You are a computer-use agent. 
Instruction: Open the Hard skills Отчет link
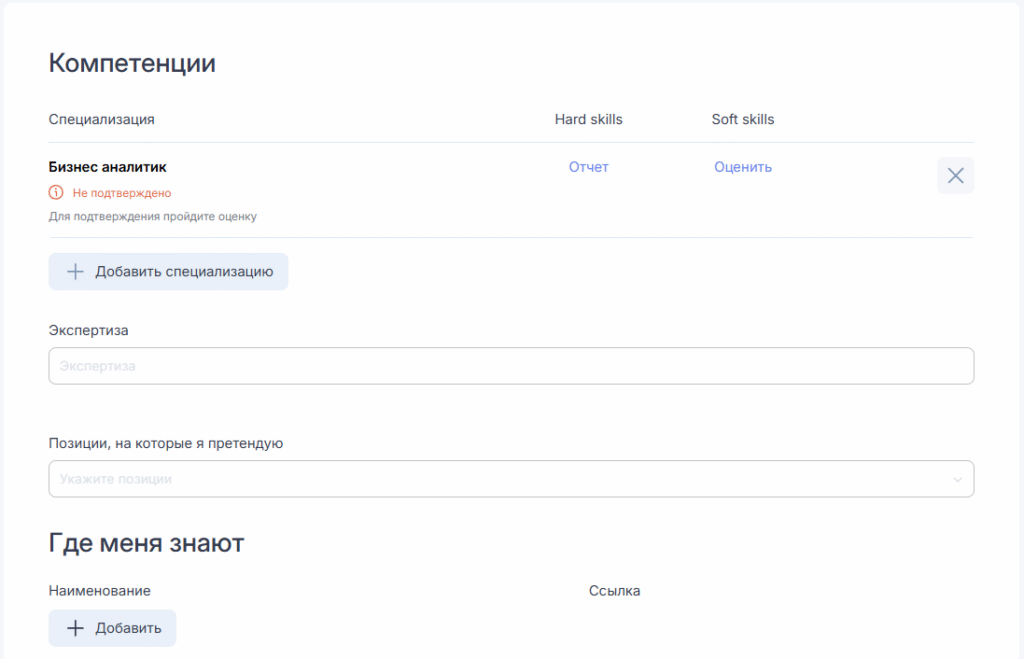pyautogui.click(x=588, y=167)
